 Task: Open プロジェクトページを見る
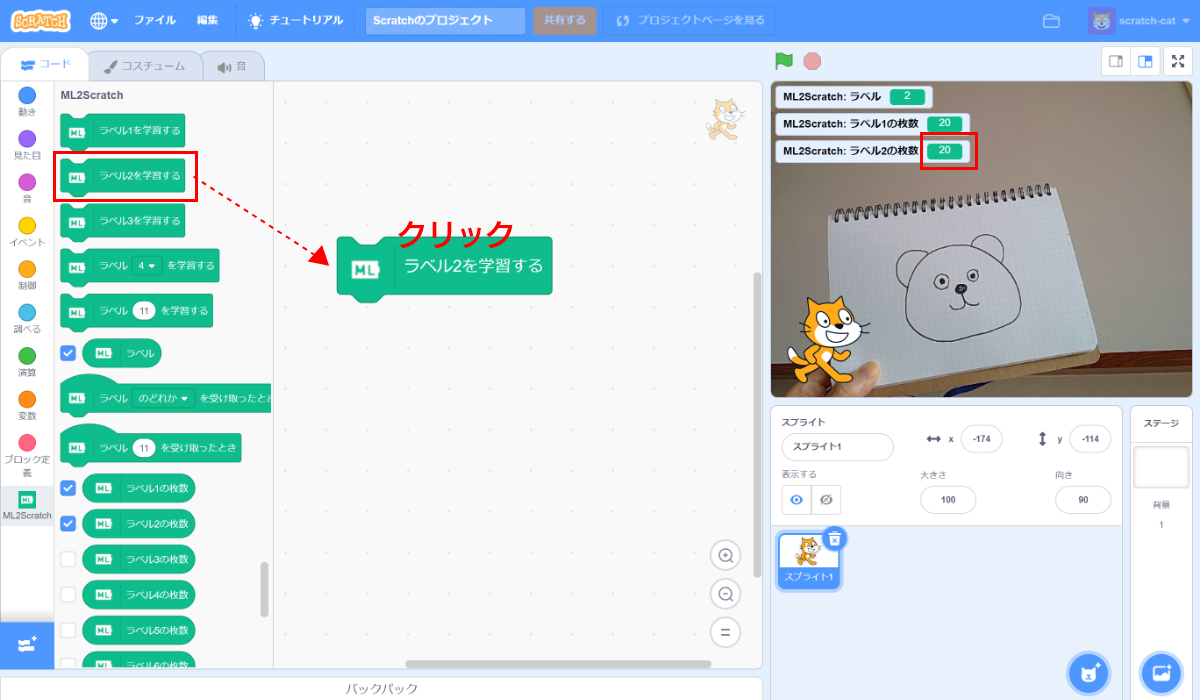[x=688, y=18]
